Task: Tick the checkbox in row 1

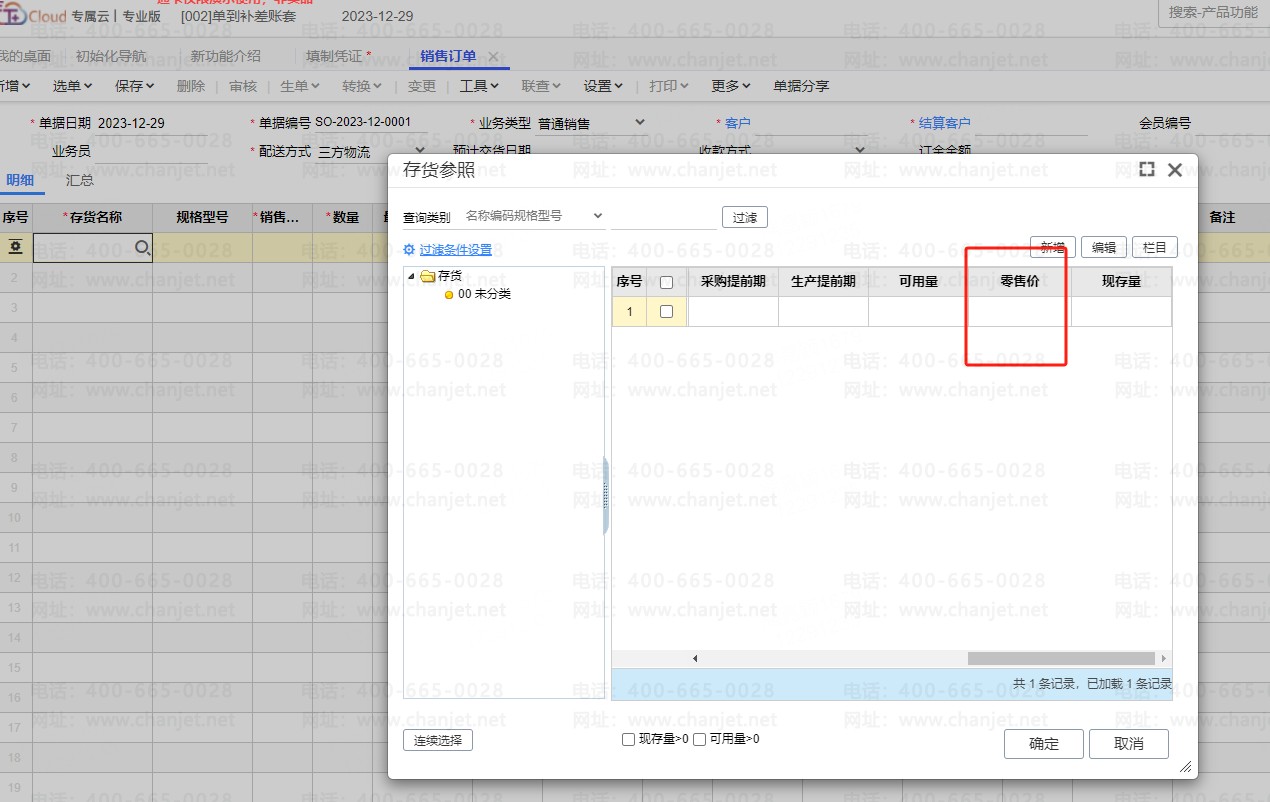Action: [667, 312]
